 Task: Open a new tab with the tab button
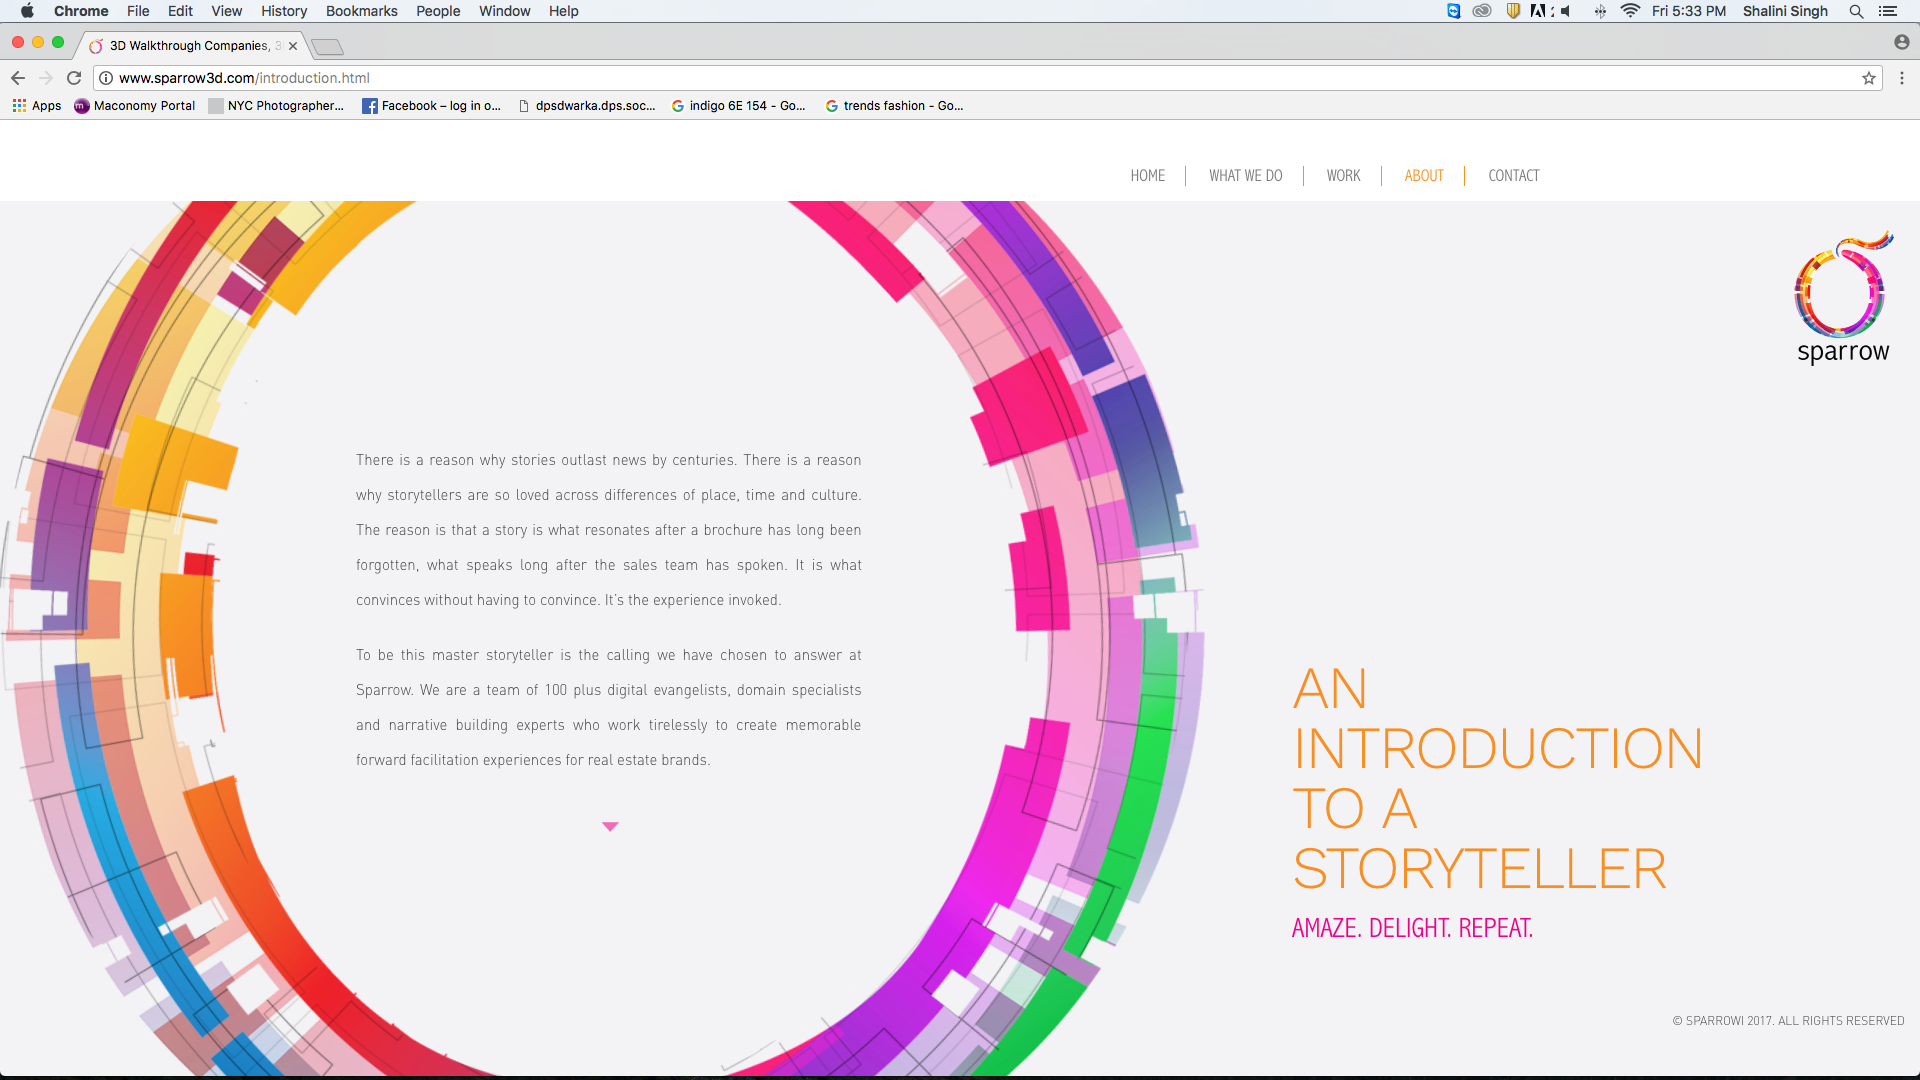(x=327, y=47)
